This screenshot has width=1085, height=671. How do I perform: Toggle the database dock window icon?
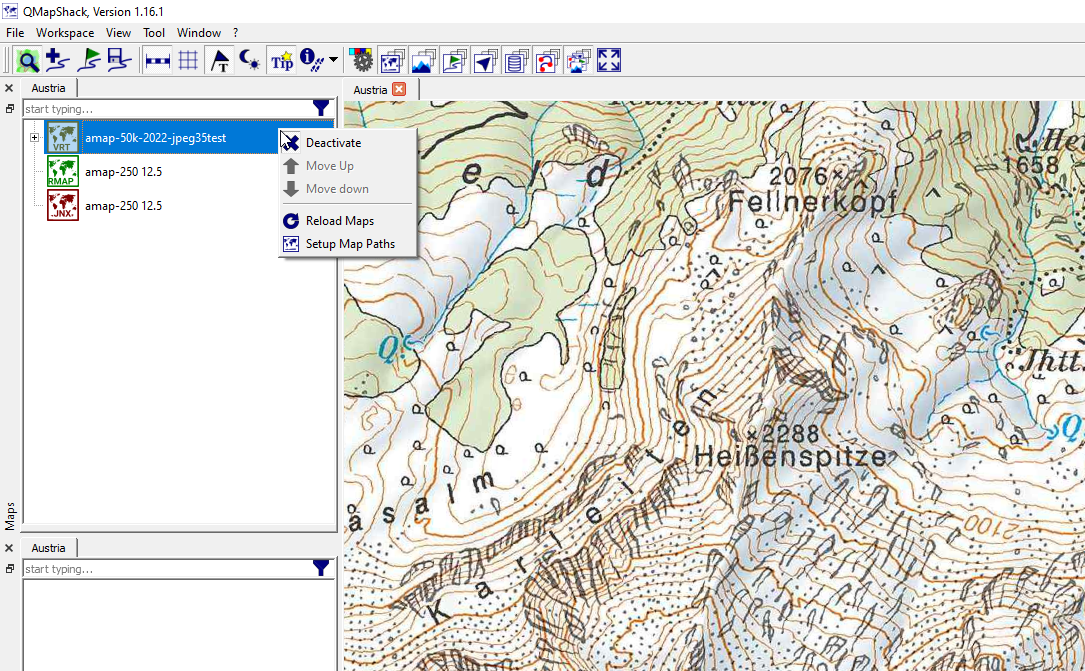[x=516, y=61]
